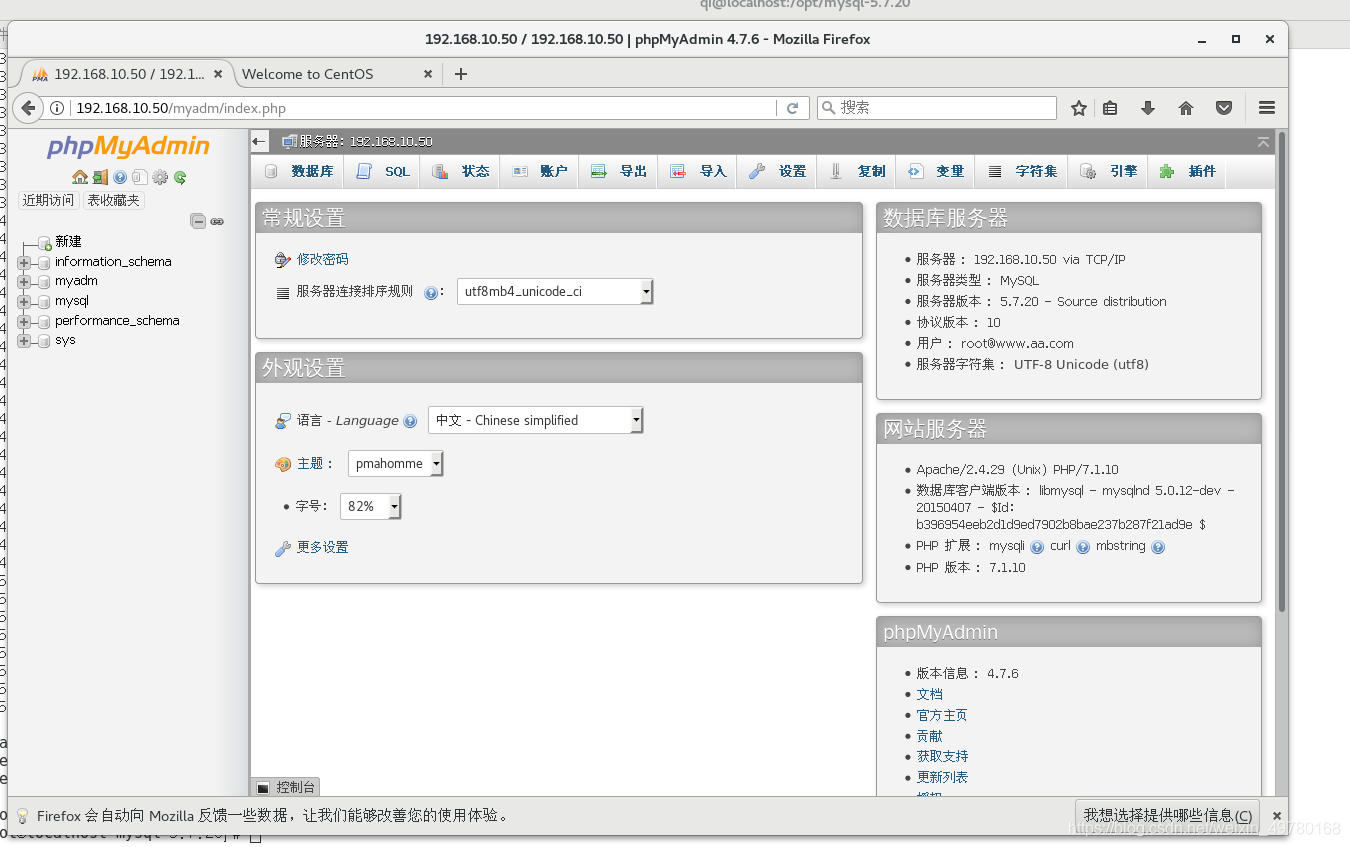Expand myadm database node

pos(24,282)
